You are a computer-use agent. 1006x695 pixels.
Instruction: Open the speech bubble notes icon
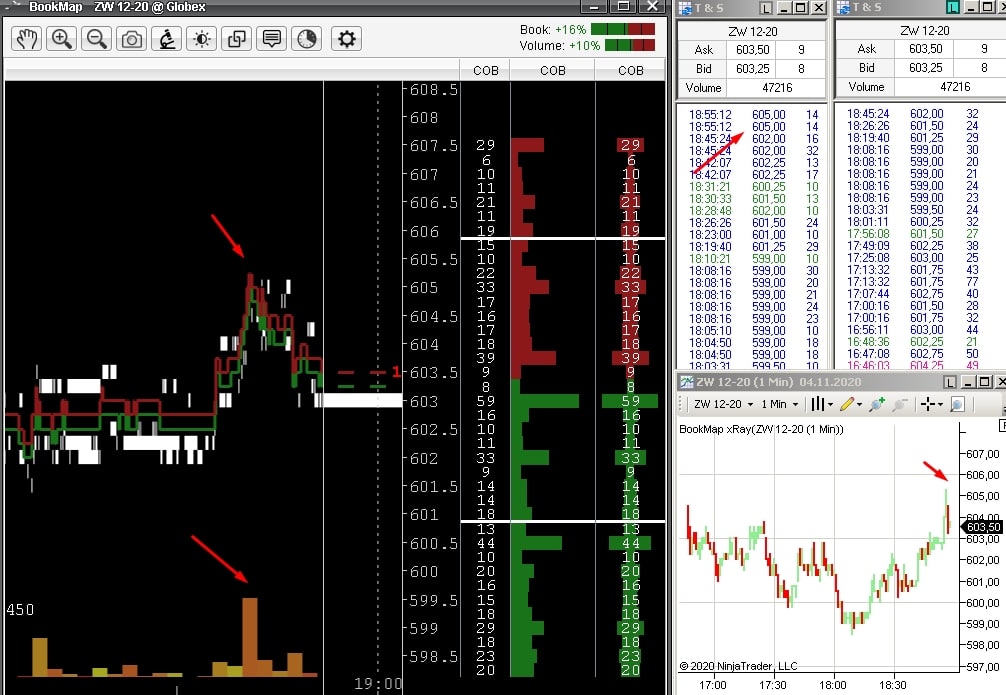coord(271,39)
